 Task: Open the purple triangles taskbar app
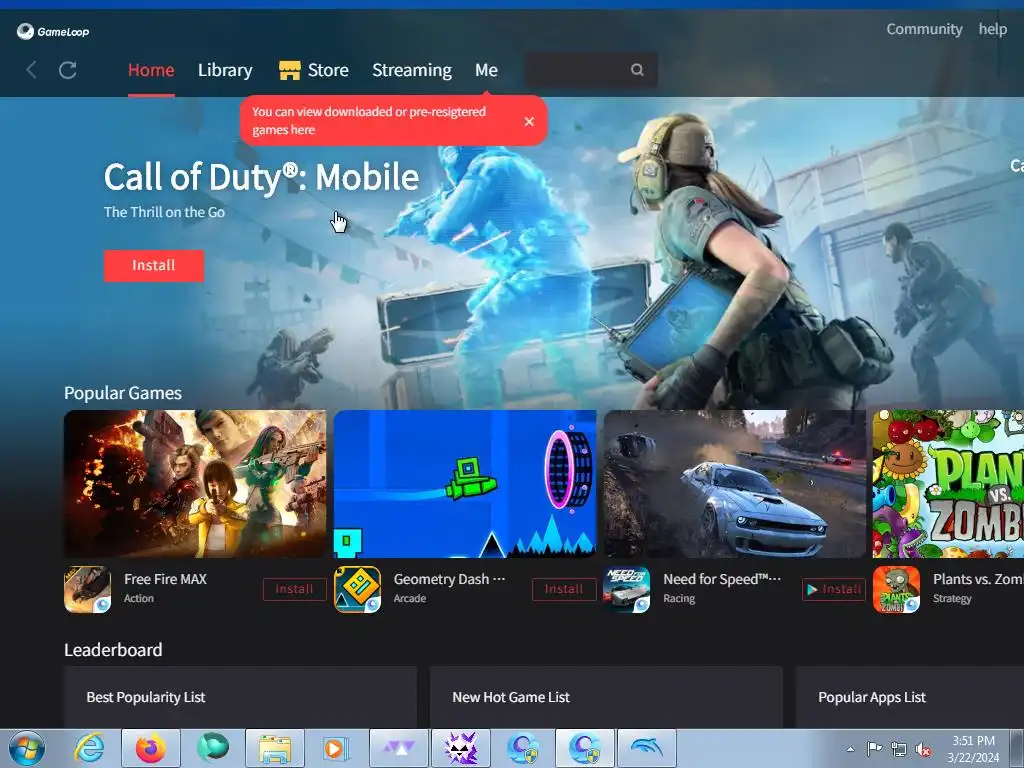point(399,748)
